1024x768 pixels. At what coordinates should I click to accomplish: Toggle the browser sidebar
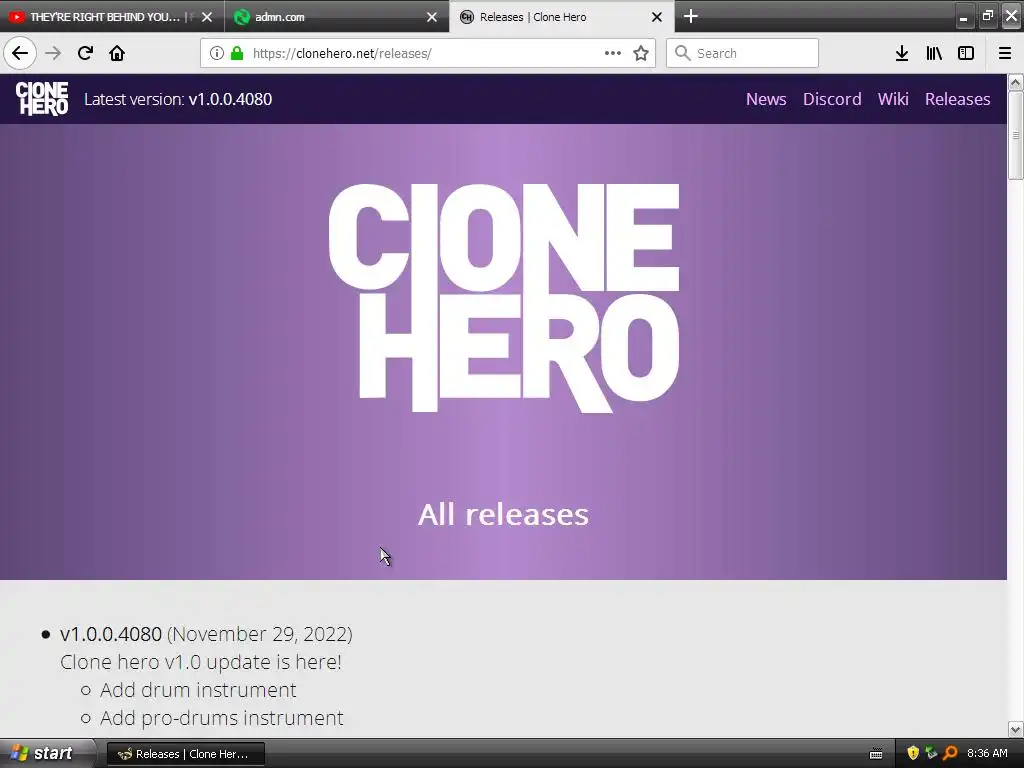(x=966, y=53)
